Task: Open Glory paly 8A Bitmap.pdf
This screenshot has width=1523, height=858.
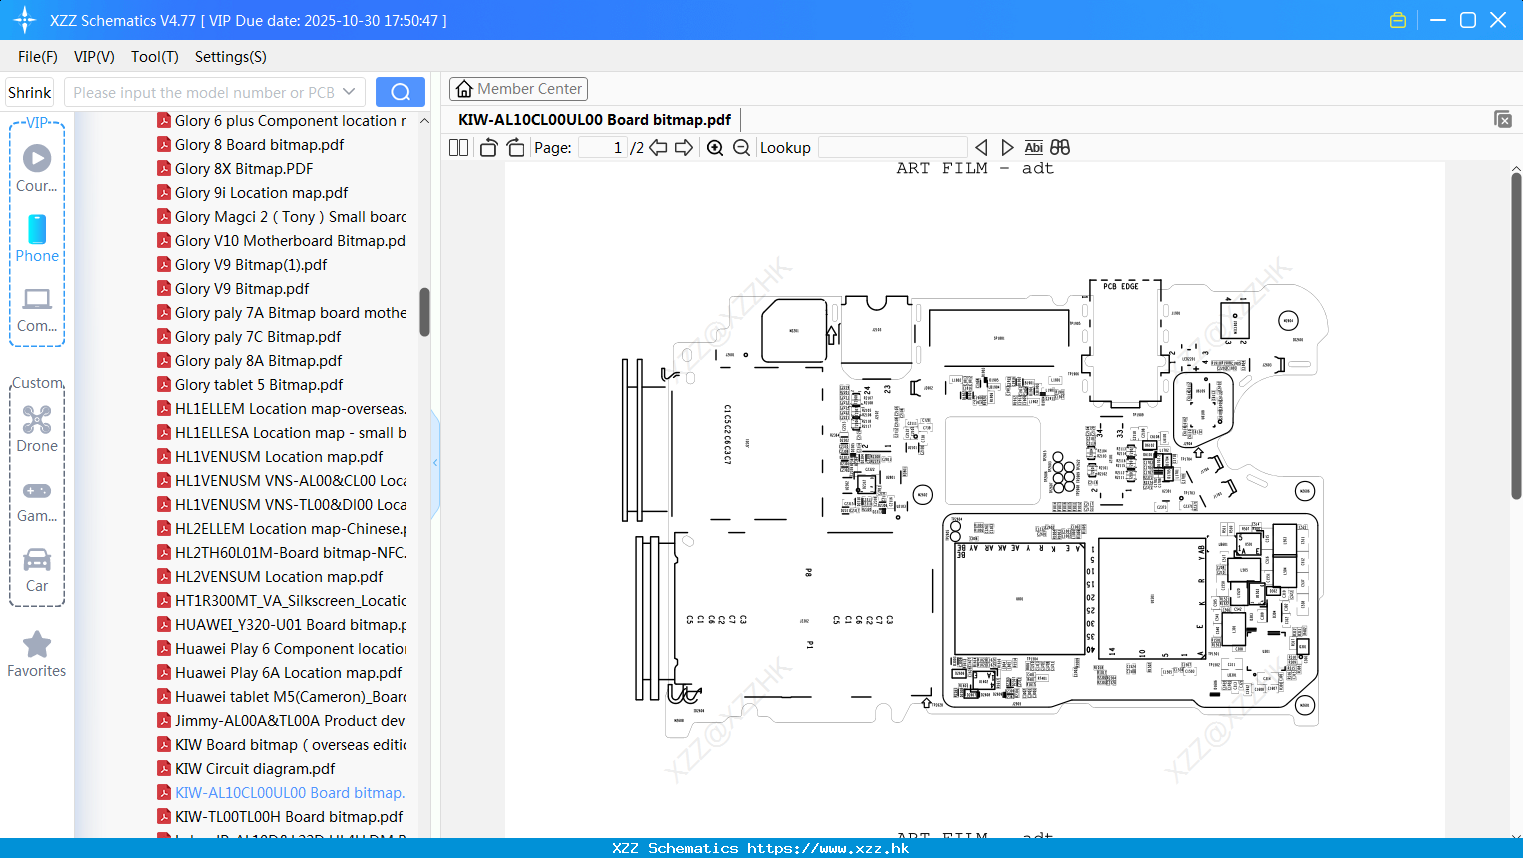Action: pyautogui.click(x=250, y=360)
